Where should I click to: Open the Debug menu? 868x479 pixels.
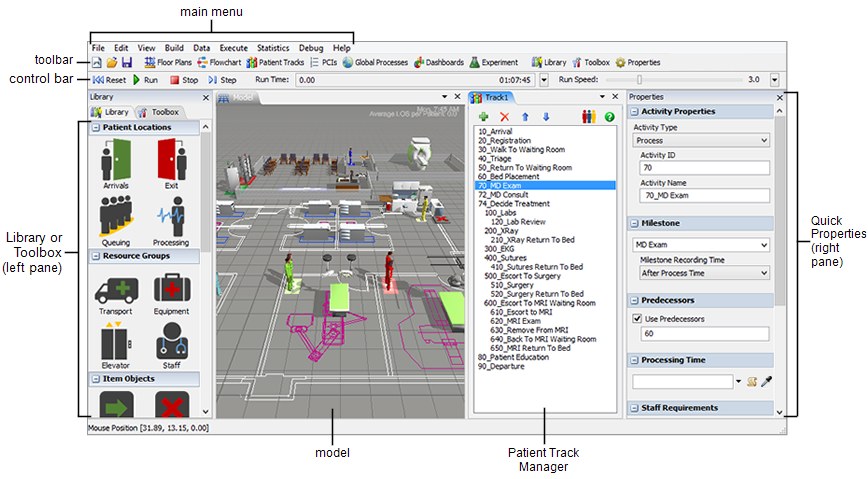click(311, 48)
